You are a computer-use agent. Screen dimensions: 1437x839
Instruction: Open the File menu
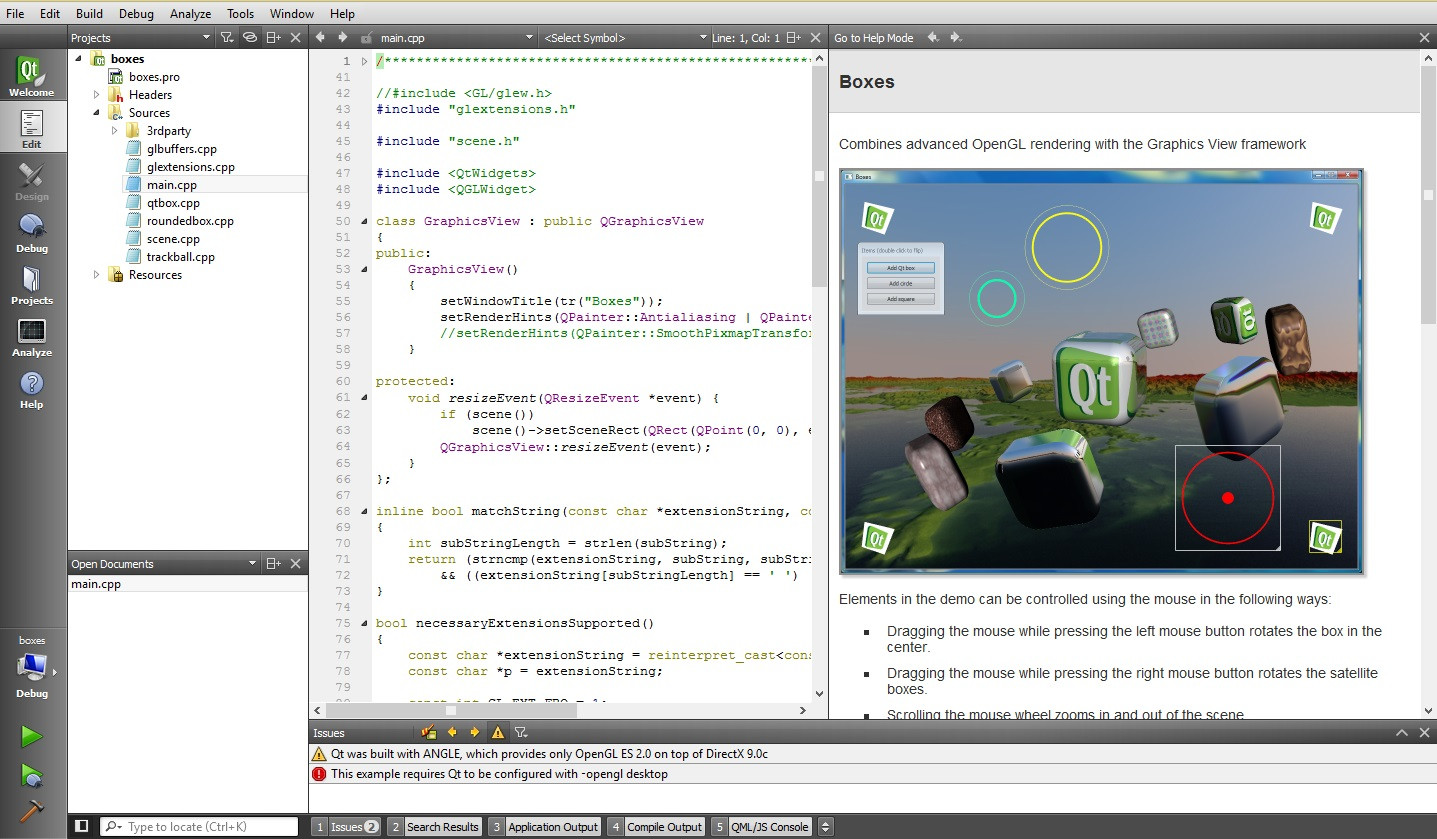(15, 14)
